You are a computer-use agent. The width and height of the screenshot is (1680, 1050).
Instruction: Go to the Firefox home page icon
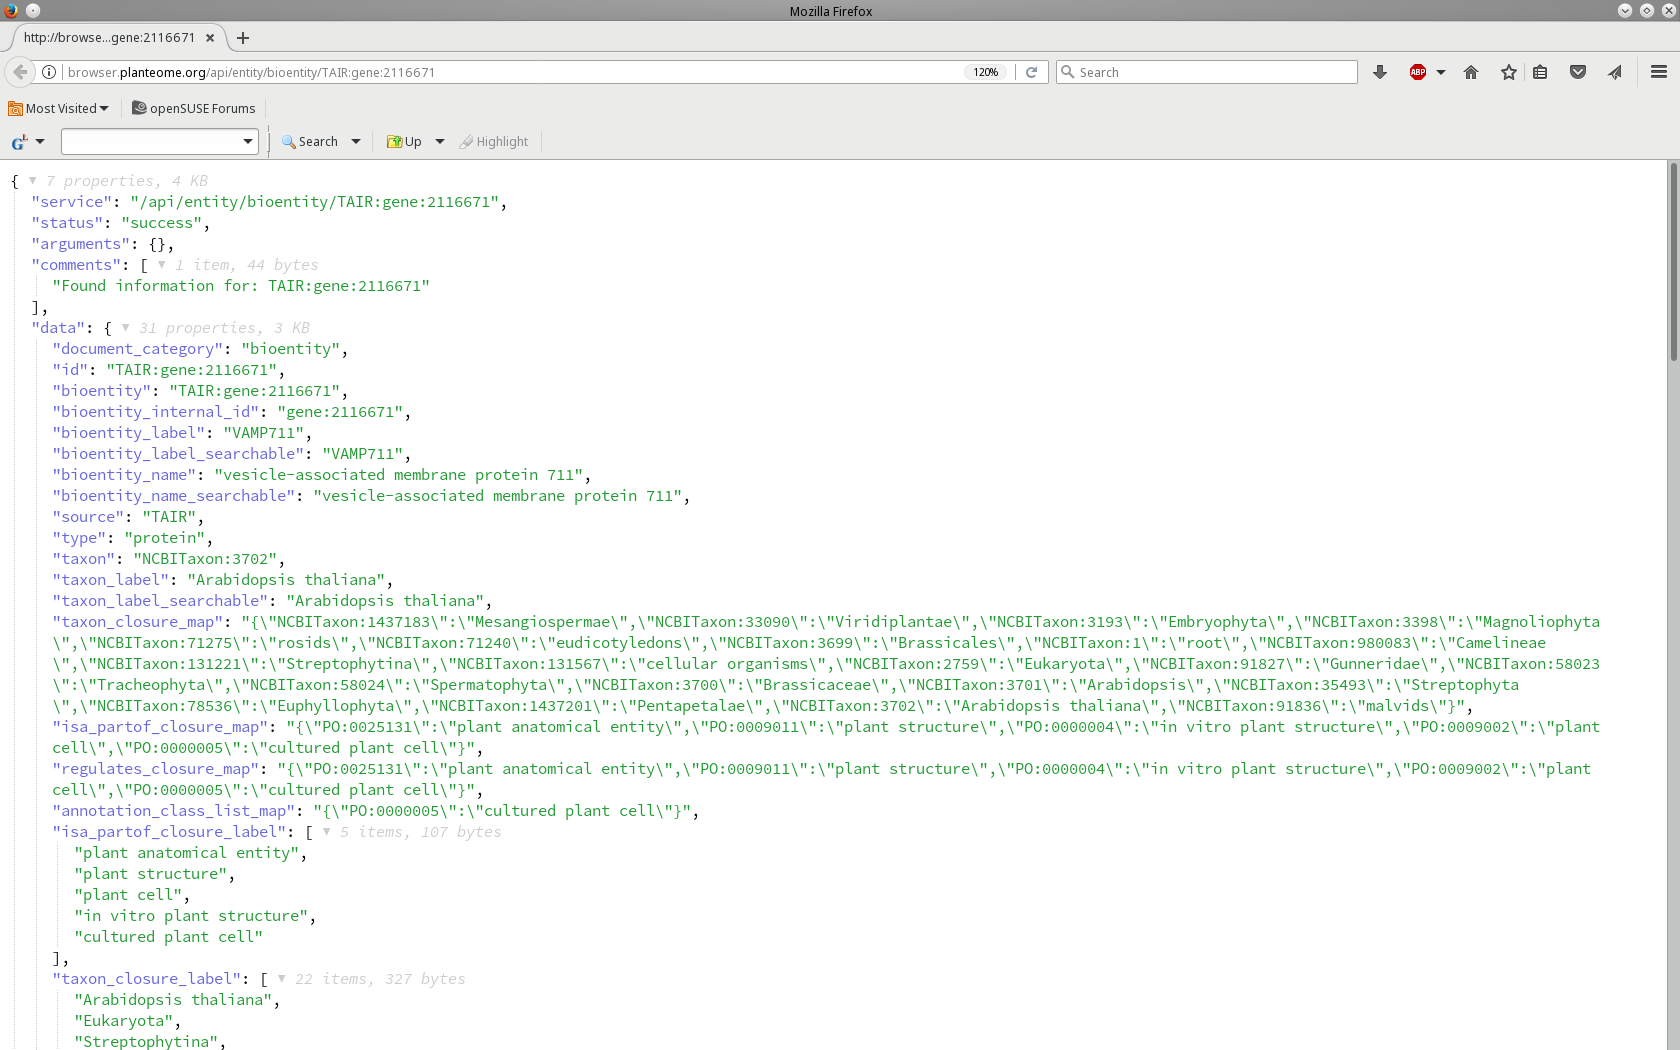1471,72
